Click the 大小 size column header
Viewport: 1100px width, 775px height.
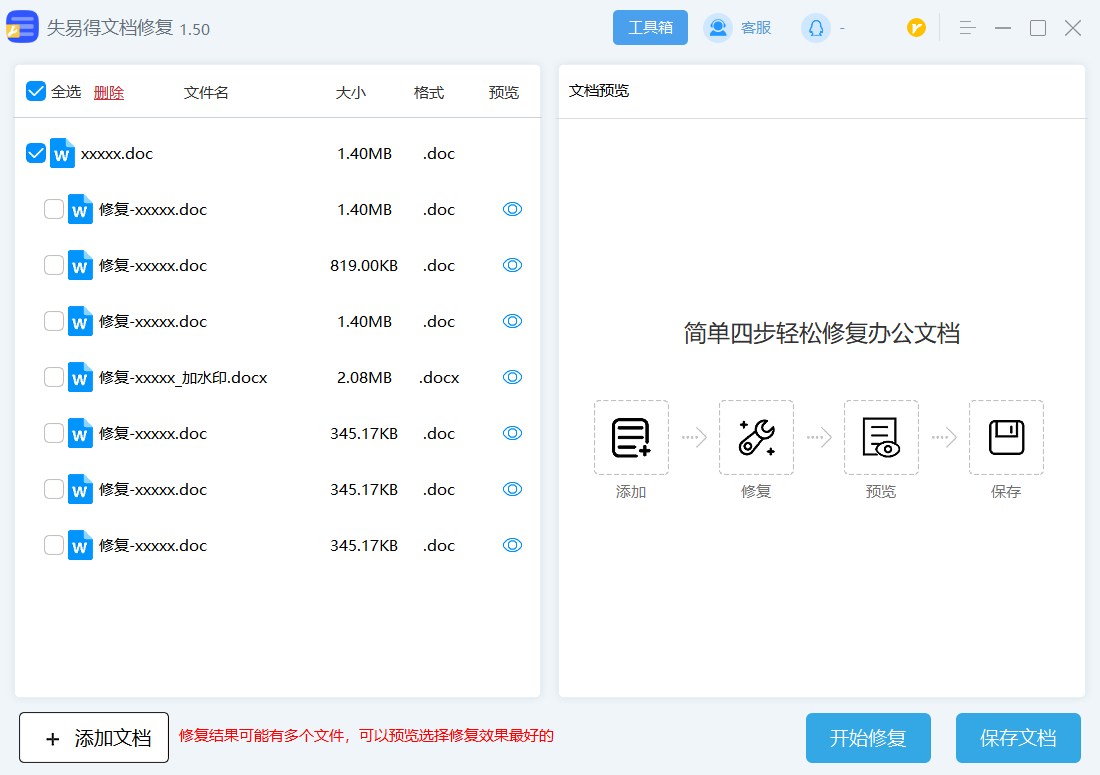[350, 93]
